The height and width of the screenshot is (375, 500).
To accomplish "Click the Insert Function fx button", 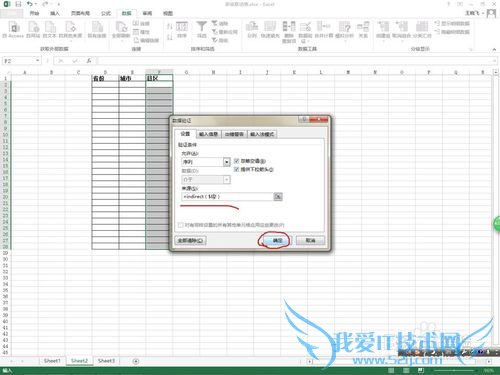I will 89,61.
